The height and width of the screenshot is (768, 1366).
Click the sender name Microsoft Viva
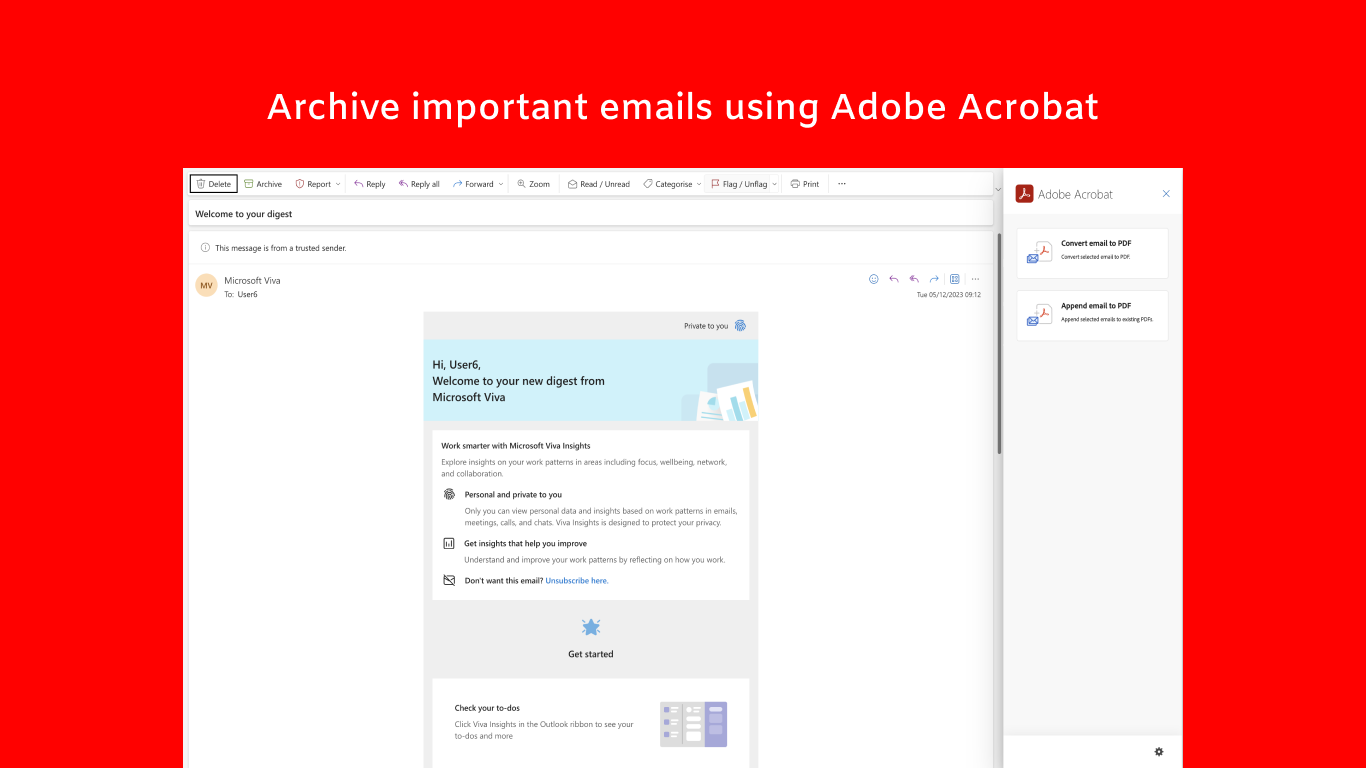[252, 281]
